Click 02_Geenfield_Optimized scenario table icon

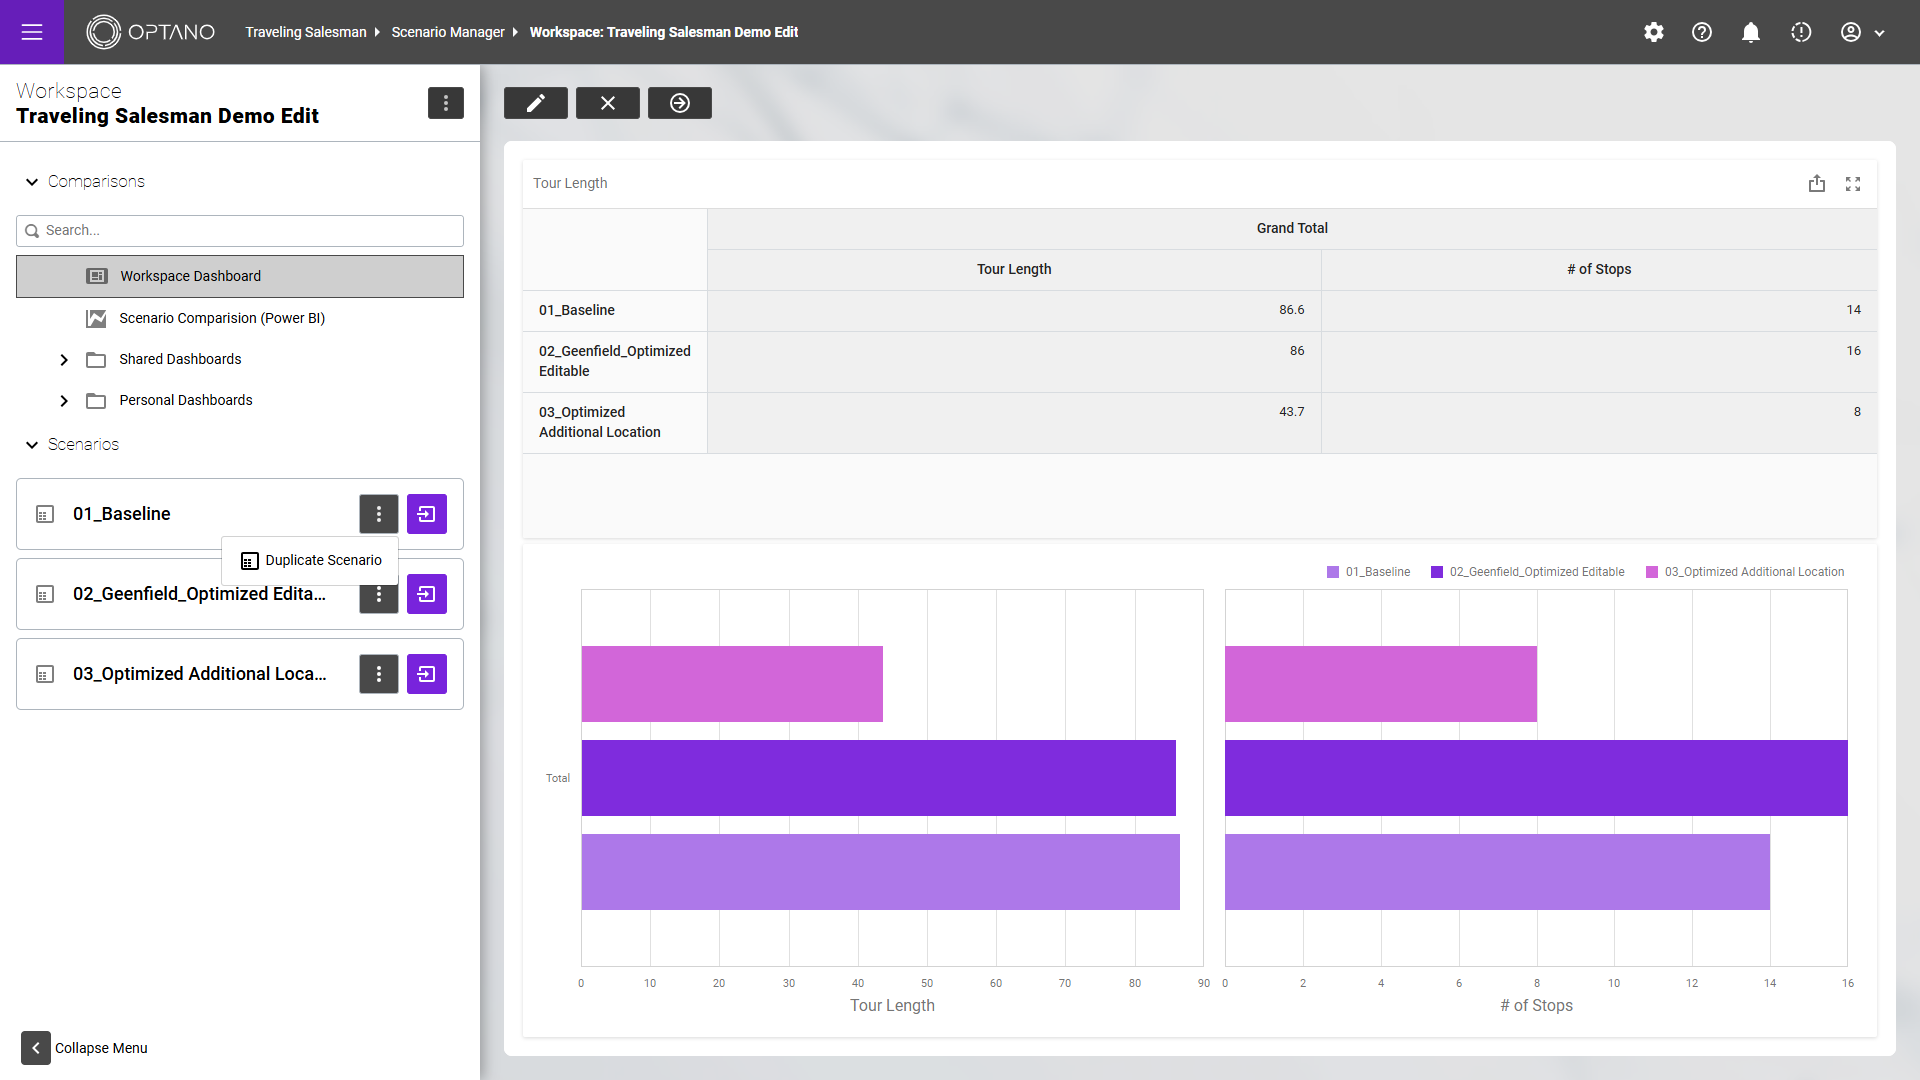pos(45,594)
